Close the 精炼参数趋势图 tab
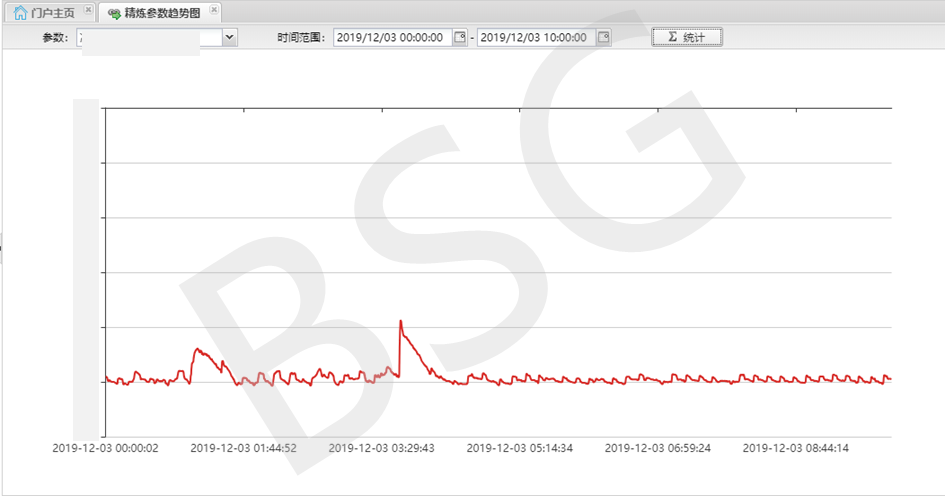Screen dimensions: 945x496 coord(213,10)
